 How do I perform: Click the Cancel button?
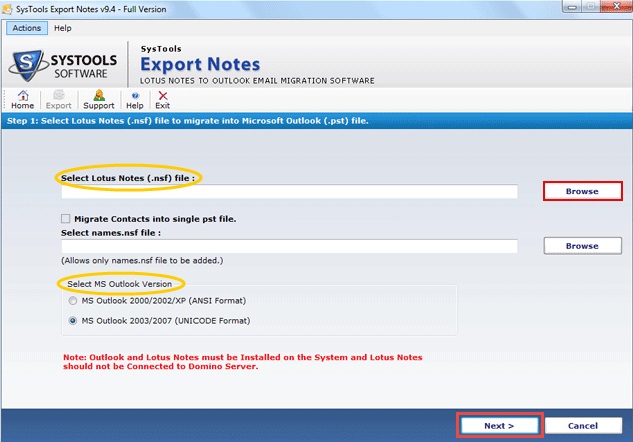click(x=583, y=425)
